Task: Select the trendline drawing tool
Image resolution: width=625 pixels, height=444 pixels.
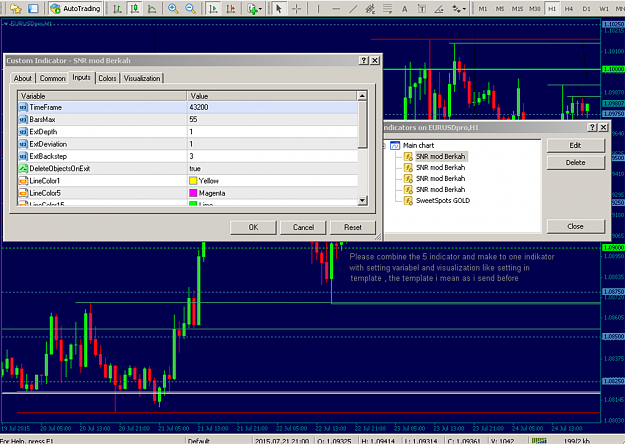Action: pos(353,8)
